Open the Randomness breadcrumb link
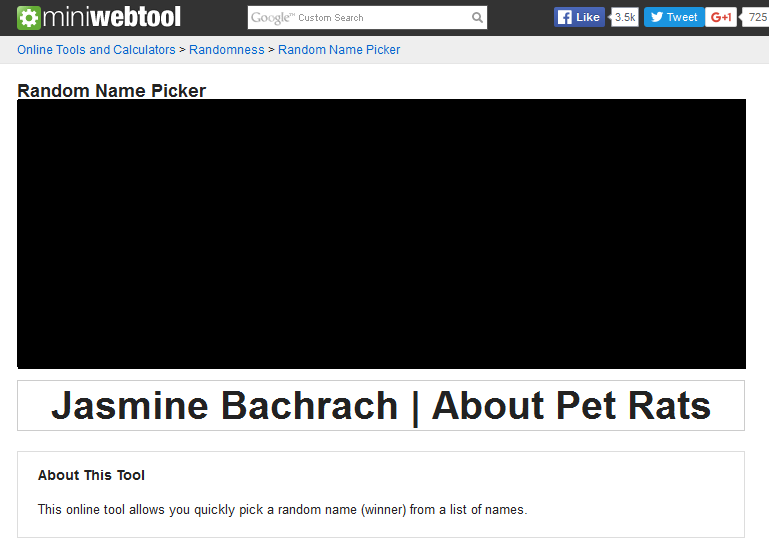Image resolution: width=769 pixels, height=554 pixels. (x=227, y=50)
